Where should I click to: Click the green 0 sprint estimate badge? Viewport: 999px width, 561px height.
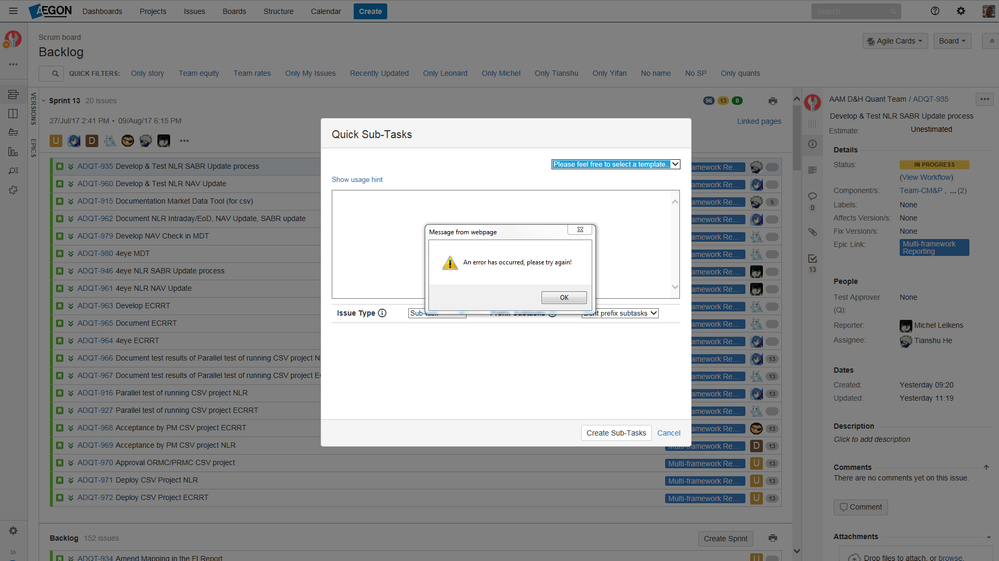[737, 101]
